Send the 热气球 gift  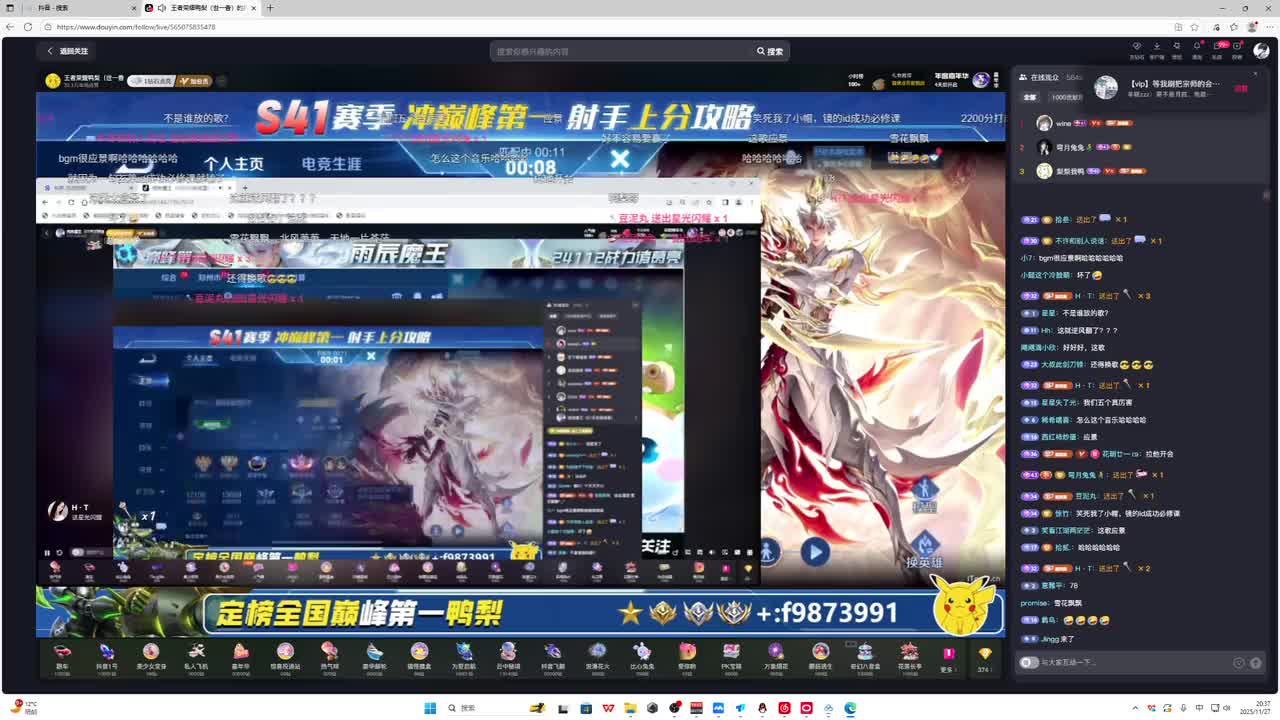pyautogui.click(x=330, y=656)
